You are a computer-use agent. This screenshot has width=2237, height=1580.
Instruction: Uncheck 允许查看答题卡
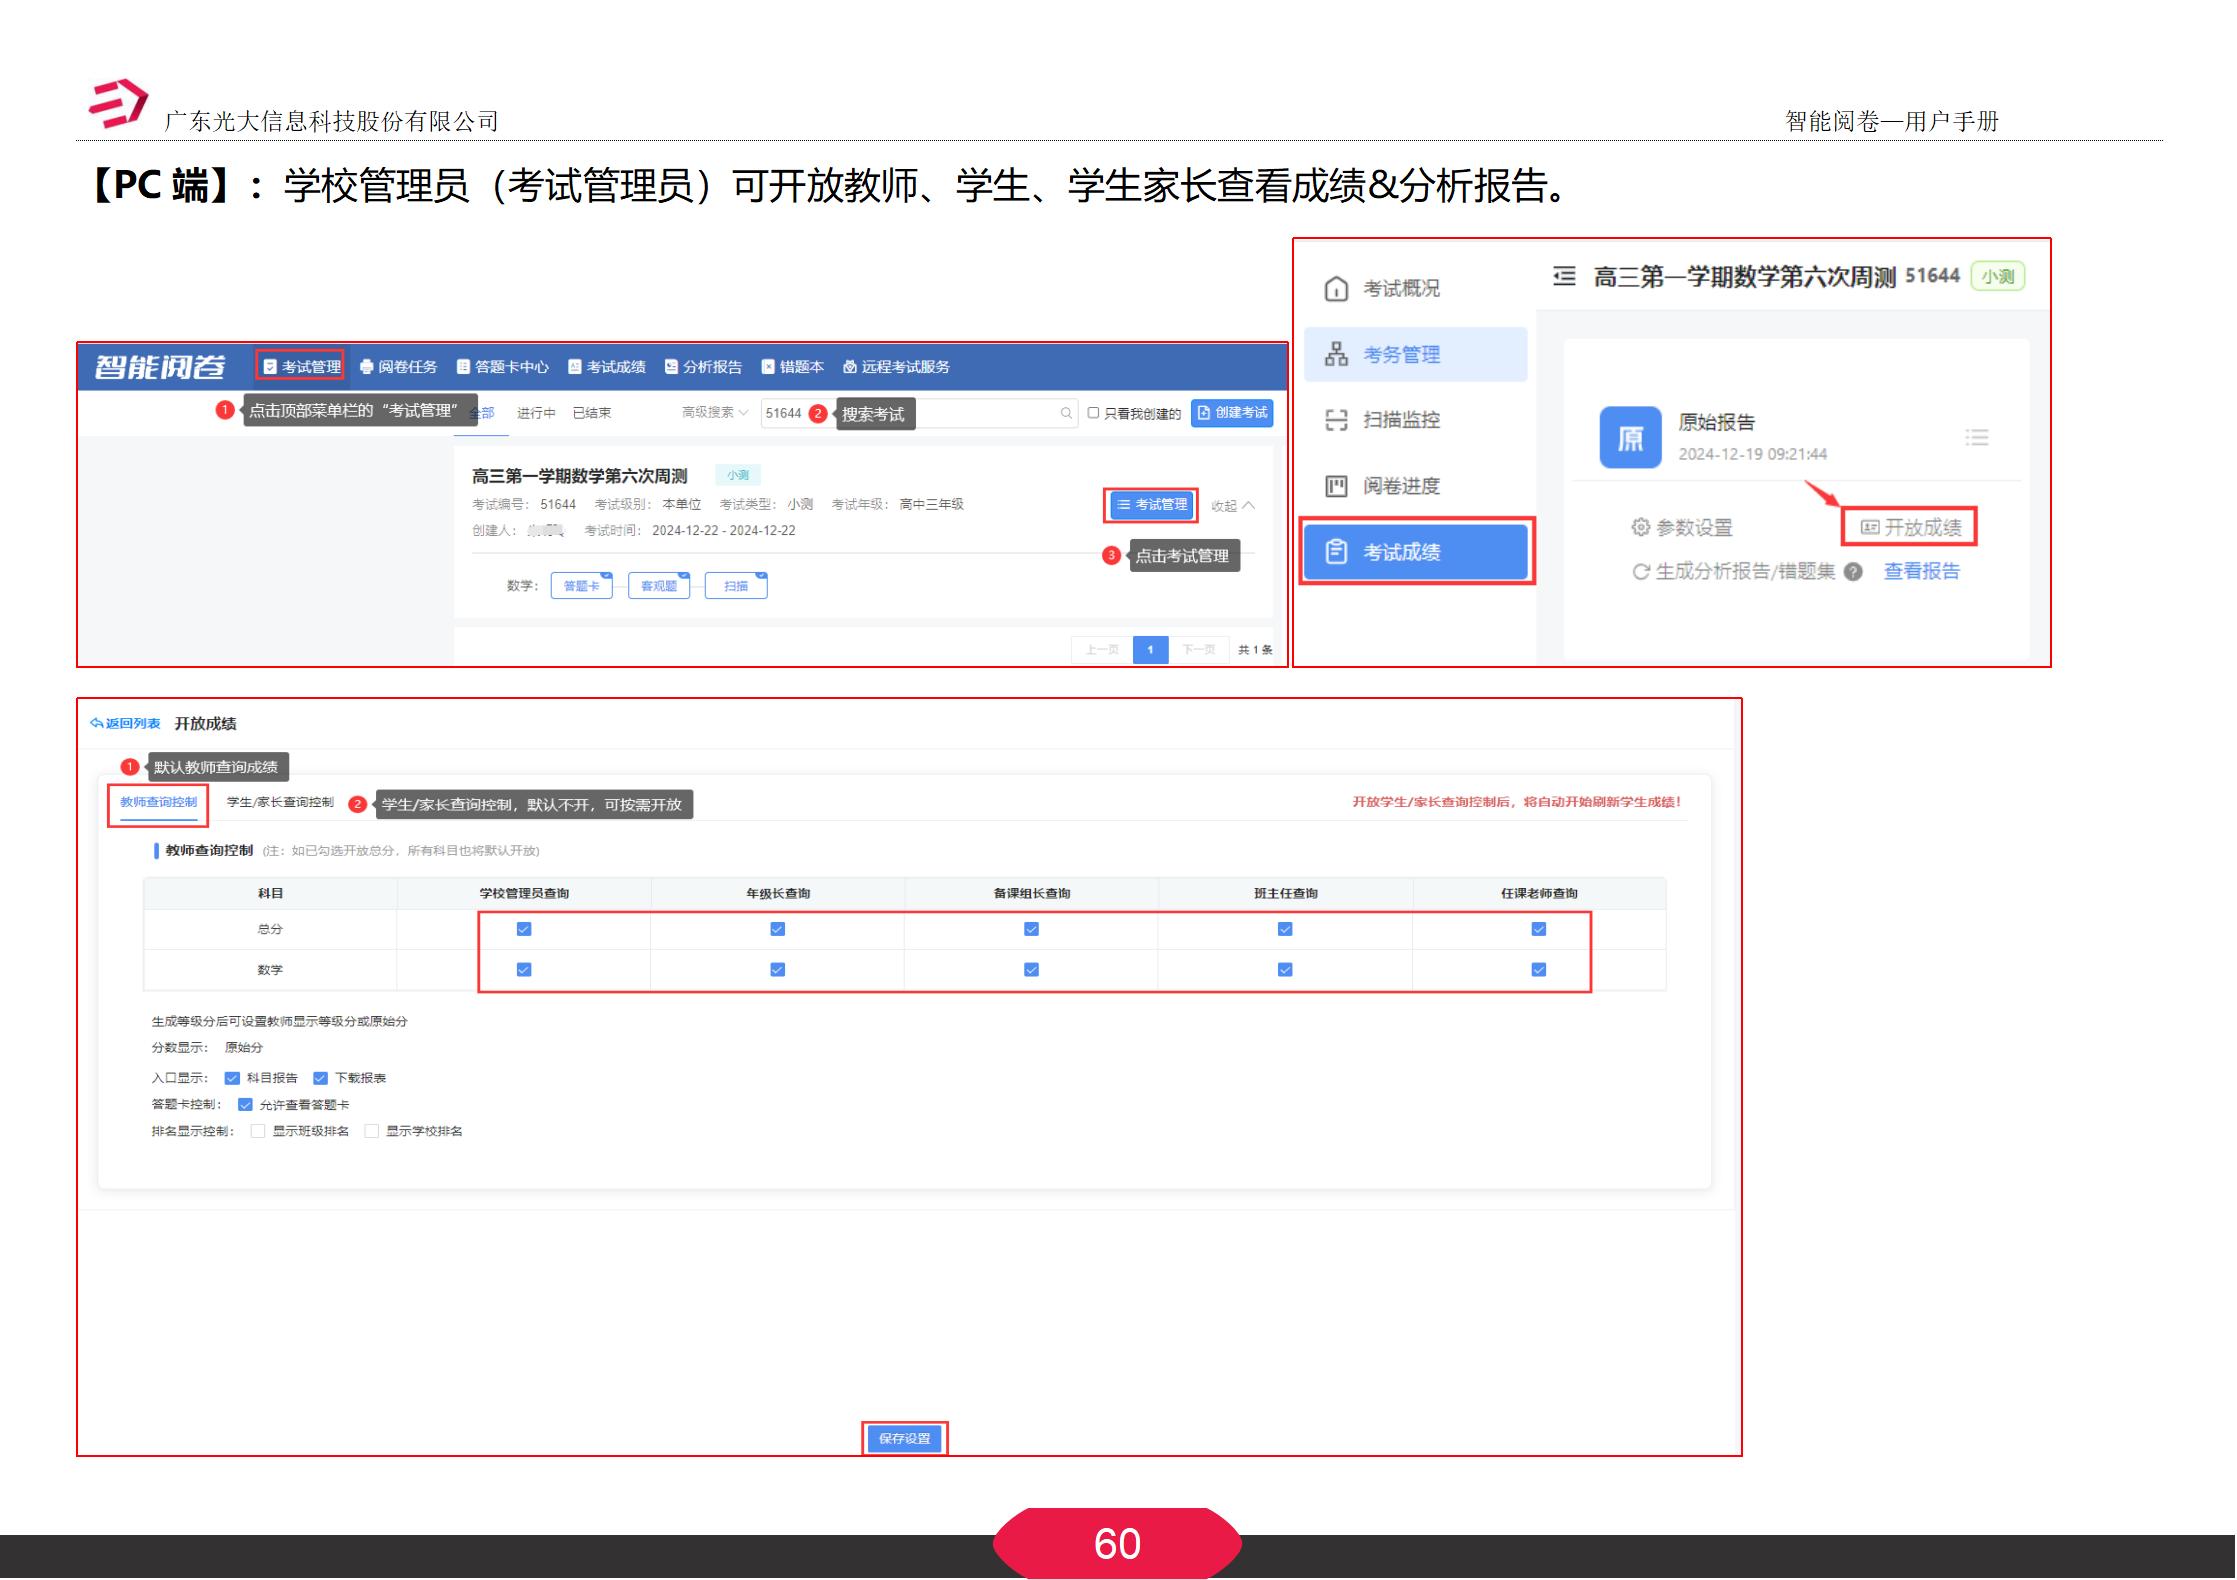pos(243,1104)
